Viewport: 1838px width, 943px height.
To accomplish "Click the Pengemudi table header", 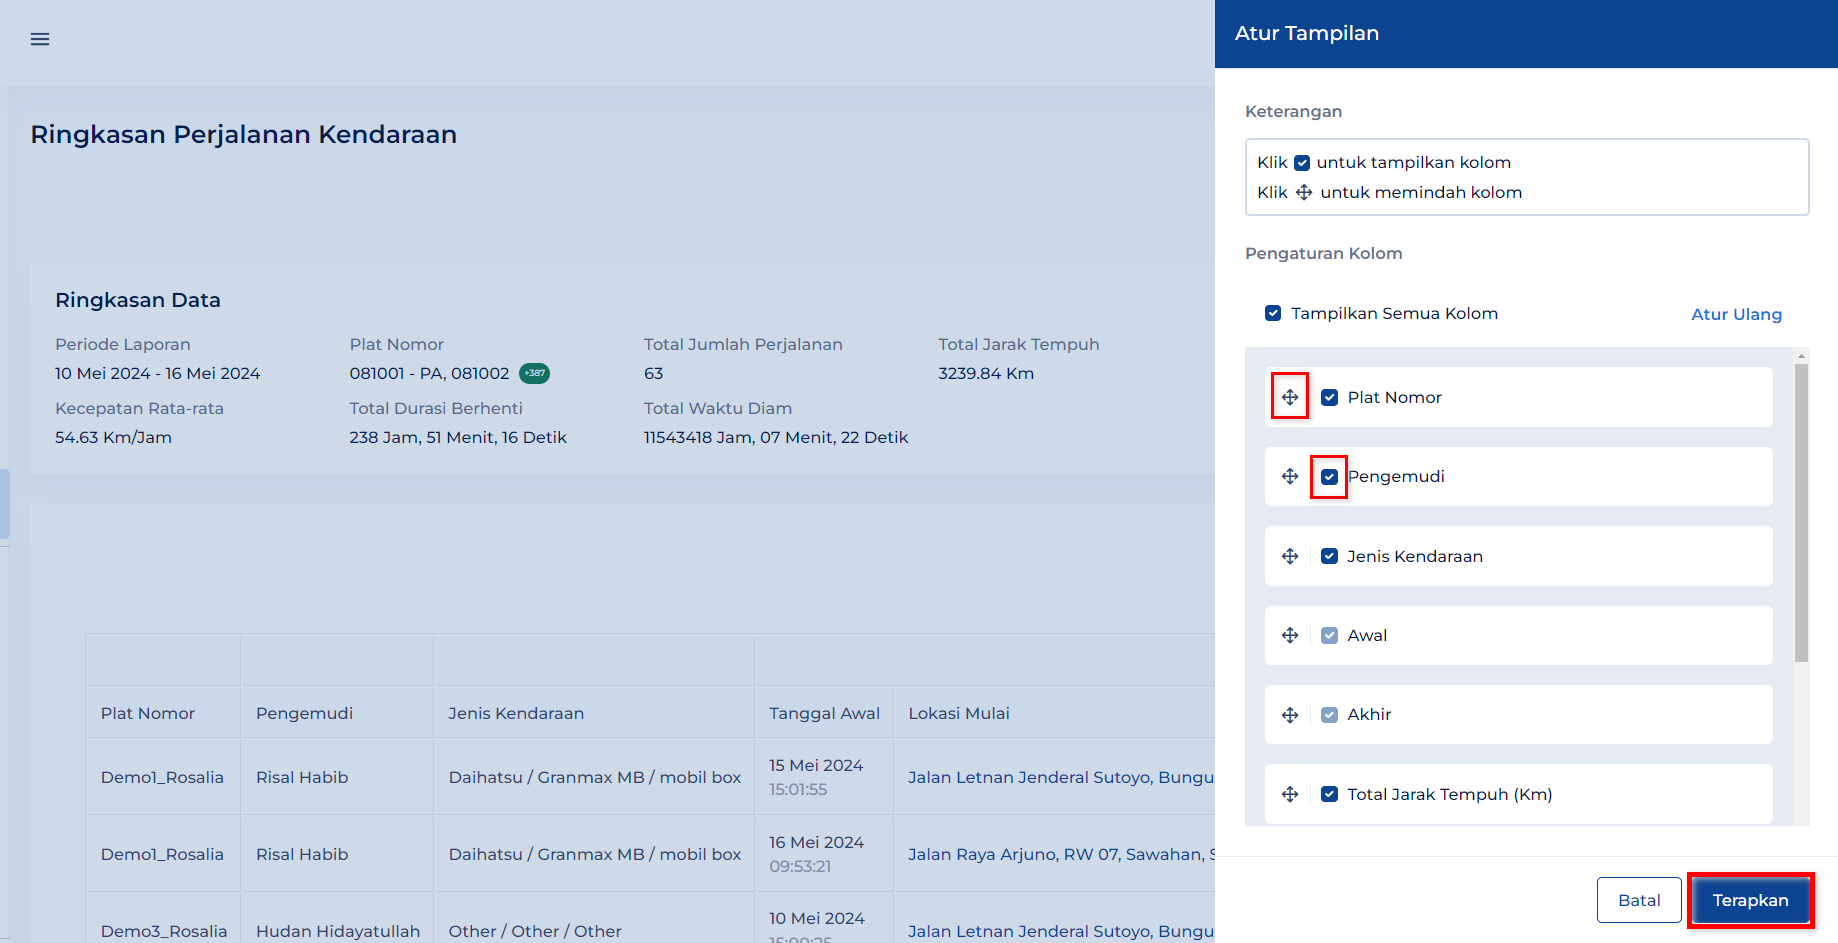I will click(304, 713).
